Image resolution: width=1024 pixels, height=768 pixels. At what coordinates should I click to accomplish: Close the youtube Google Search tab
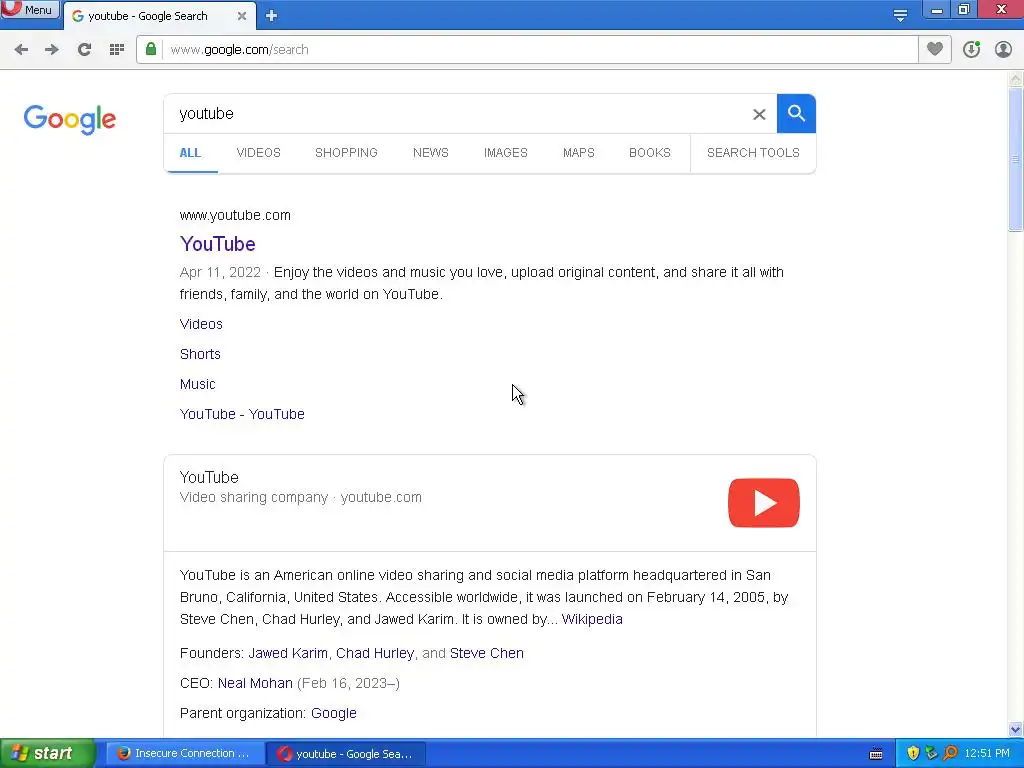pyautogui.click(x=242, y=16)
